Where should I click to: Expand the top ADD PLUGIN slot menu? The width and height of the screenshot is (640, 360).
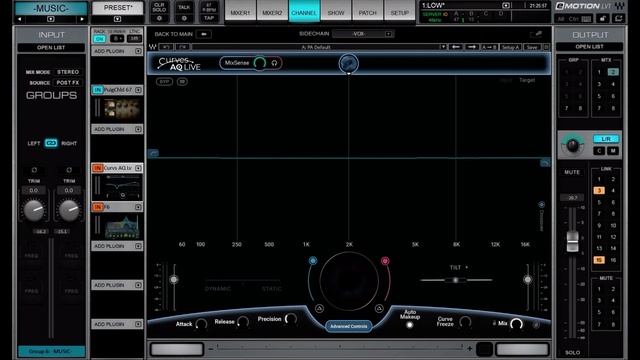click(x=138, y=51)
